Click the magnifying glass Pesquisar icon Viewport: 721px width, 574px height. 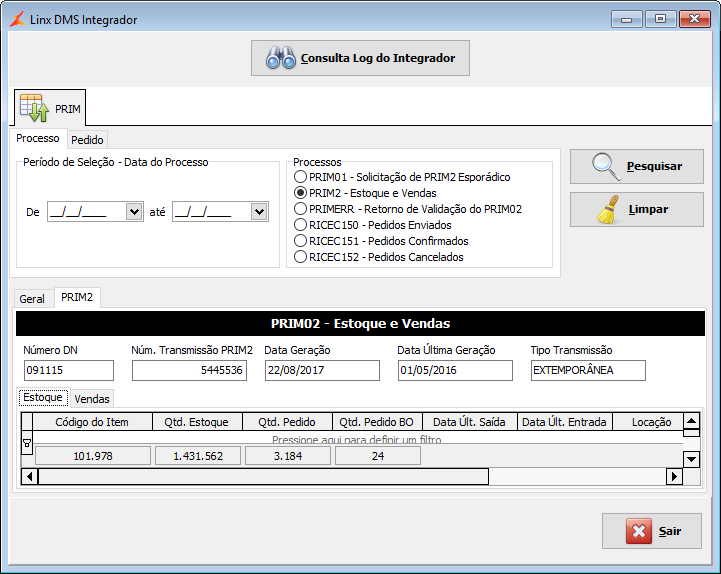[607, 166]
